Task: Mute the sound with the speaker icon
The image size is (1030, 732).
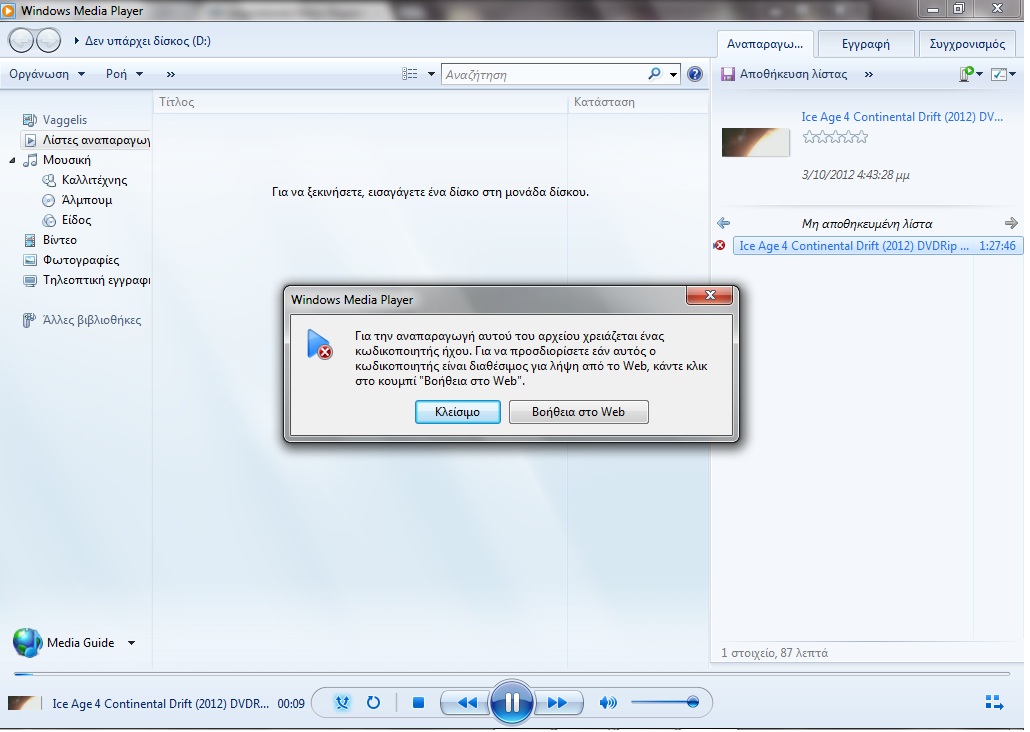Action: click(608, 703)
